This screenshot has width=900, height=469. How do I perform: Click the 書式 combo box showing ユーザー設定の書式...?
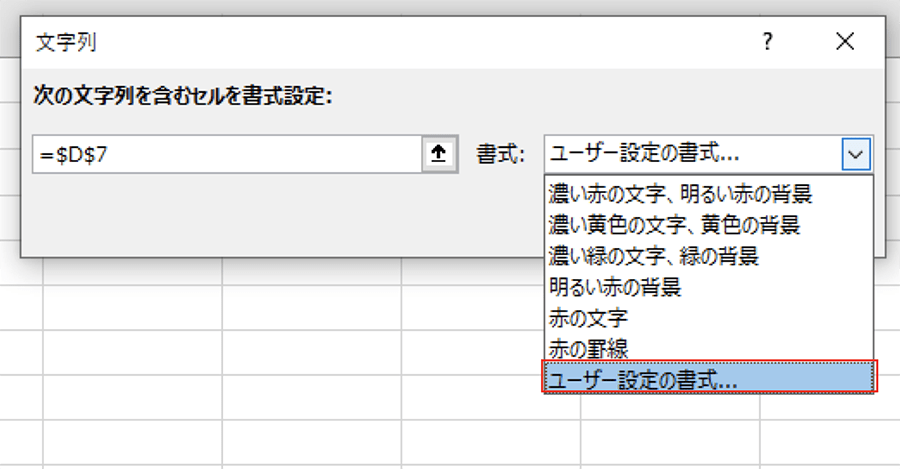coord(708,154)
